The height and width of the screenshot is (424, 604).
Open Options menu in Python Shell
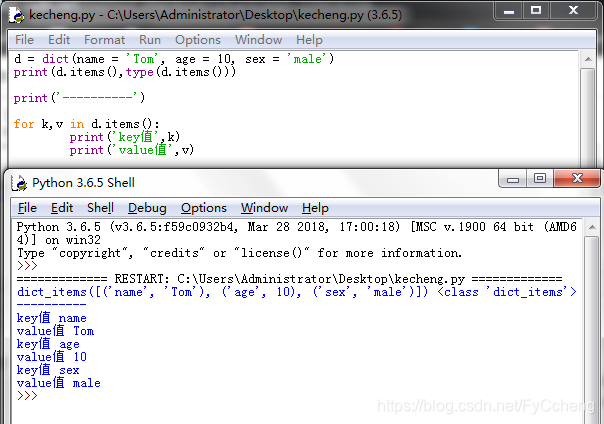click(204, 208)
